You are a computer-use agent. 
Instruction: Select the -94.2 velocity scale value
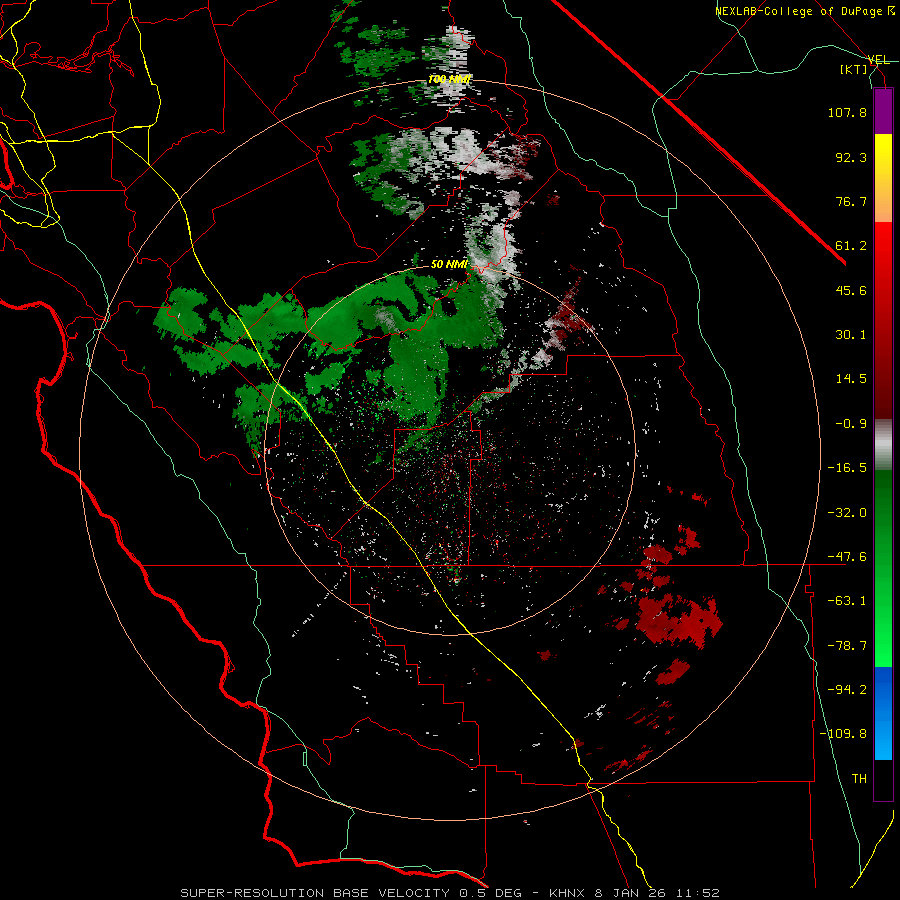click(x=847, y=690)
